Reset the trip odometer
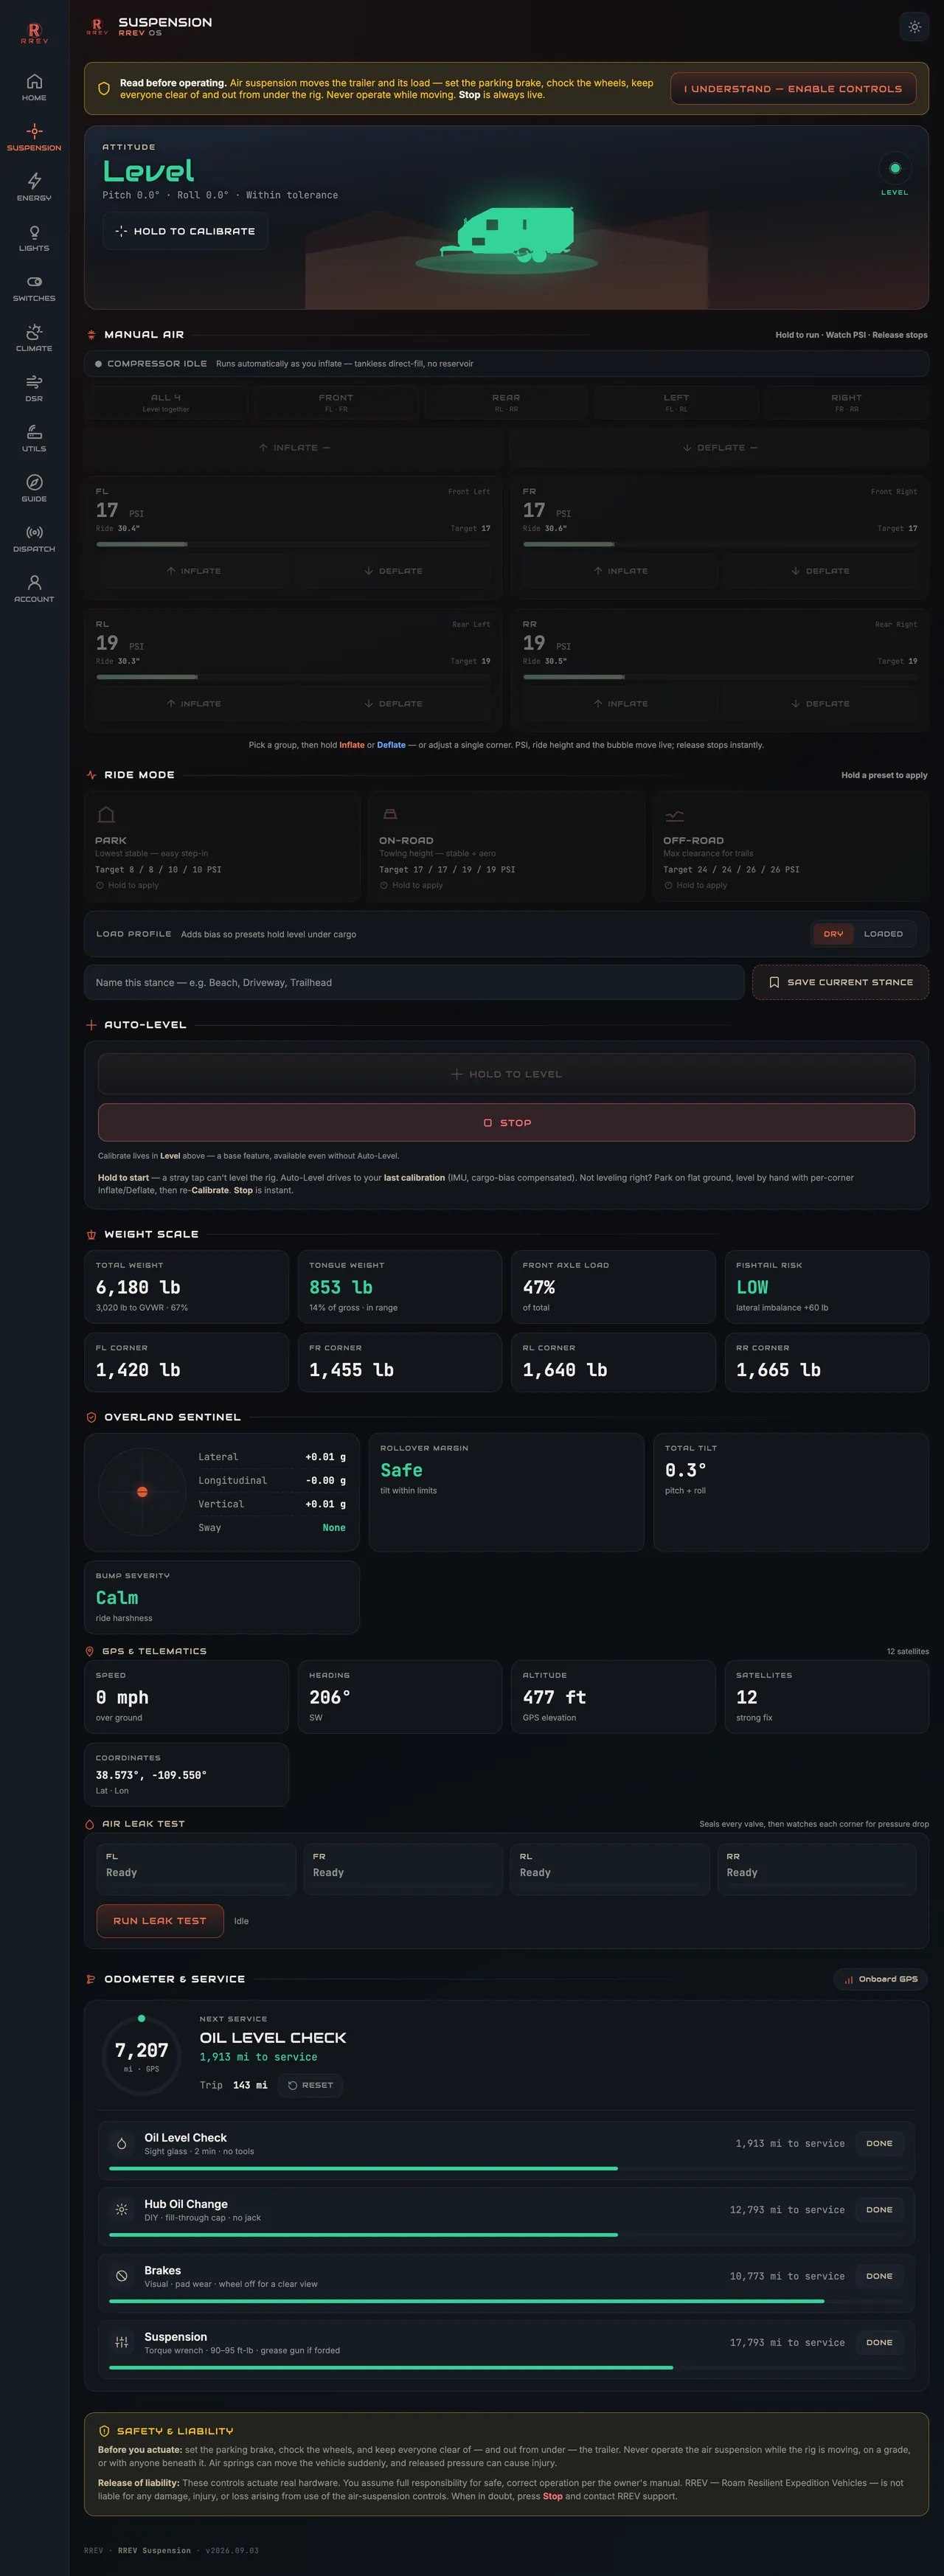Image resolution: width=944 pixels, height=2576 pixels. point(310,2085)
